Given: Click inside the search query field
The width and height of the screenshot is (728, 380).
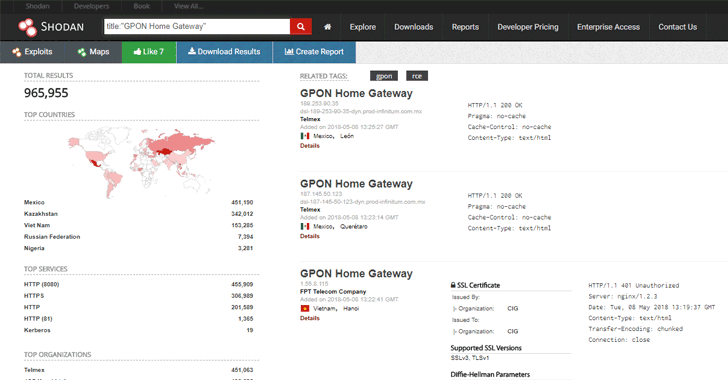Looking at the screenshot, I should tap(197, 26).
